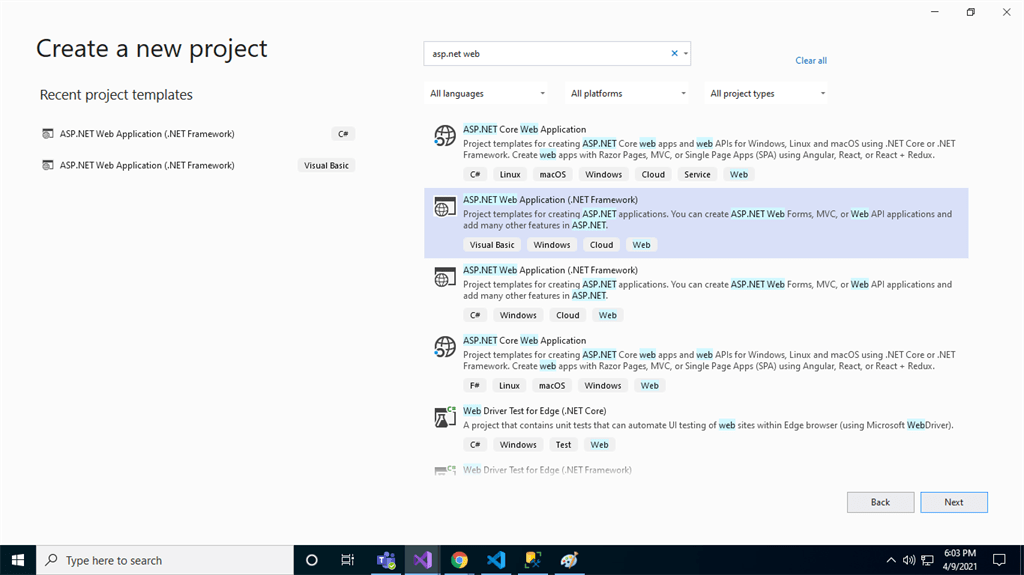The height and width of the screenshot is (575, 1024).
Task: Open the All platforms filter dropdown
Action: (628, 93)
